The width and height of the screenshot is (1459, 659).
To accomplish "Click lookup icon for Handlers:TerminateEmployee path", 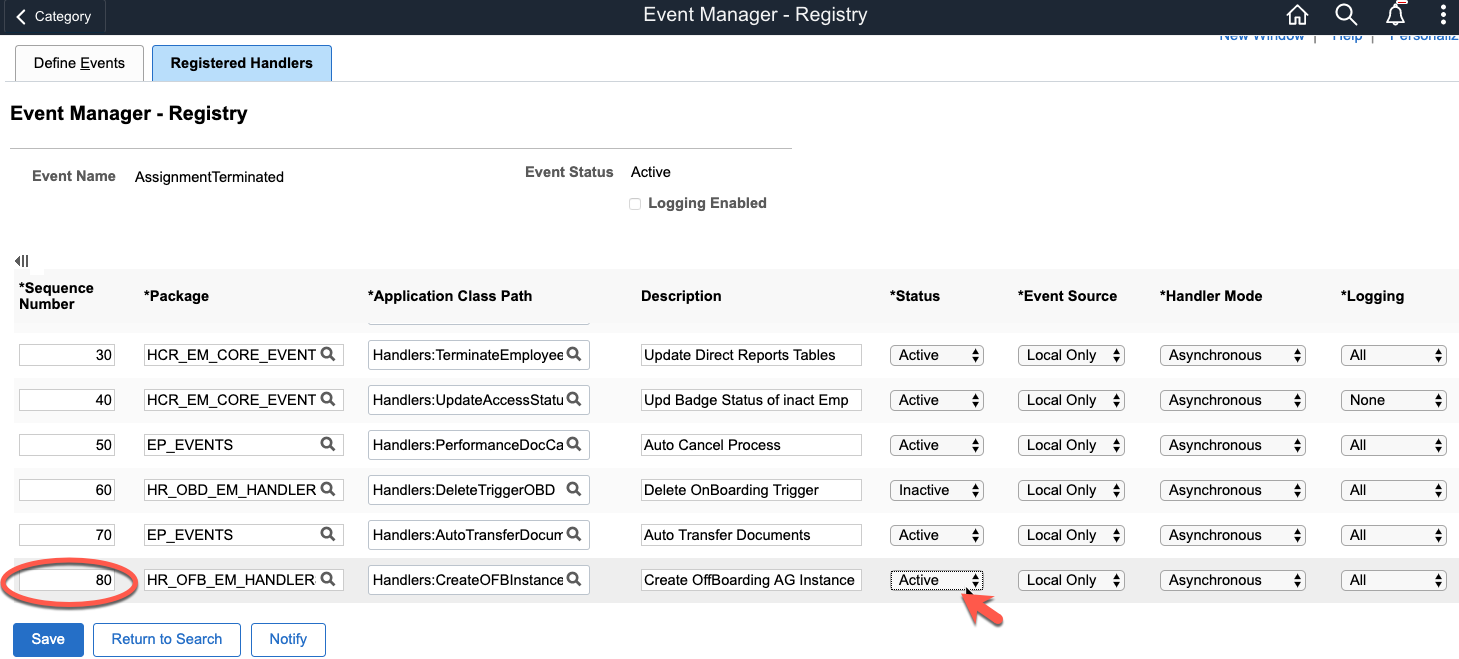I will coord(574,354).
